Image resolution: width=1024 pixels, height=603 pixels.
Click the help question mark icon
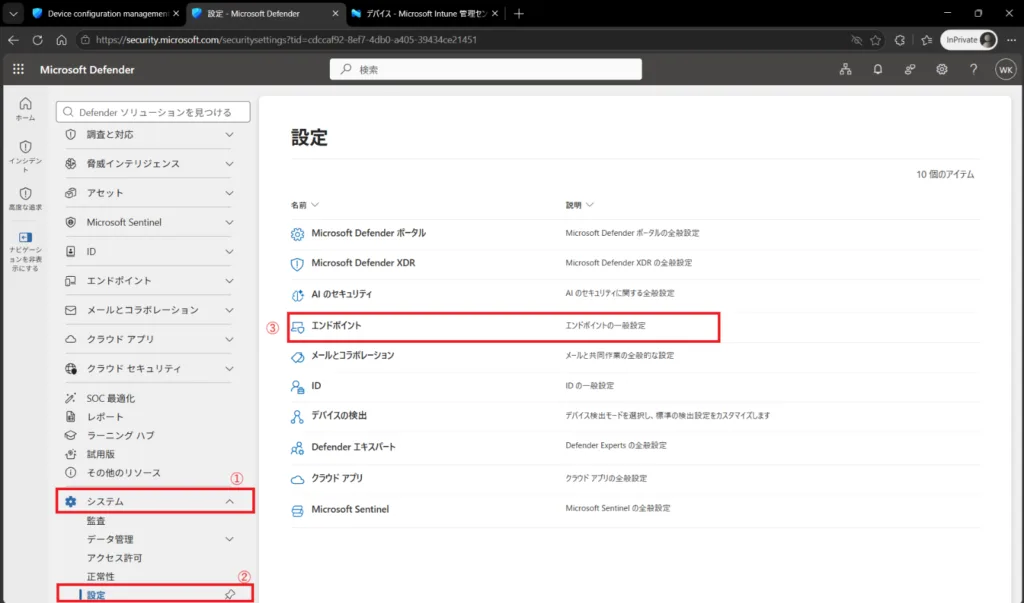pos(974,69)
